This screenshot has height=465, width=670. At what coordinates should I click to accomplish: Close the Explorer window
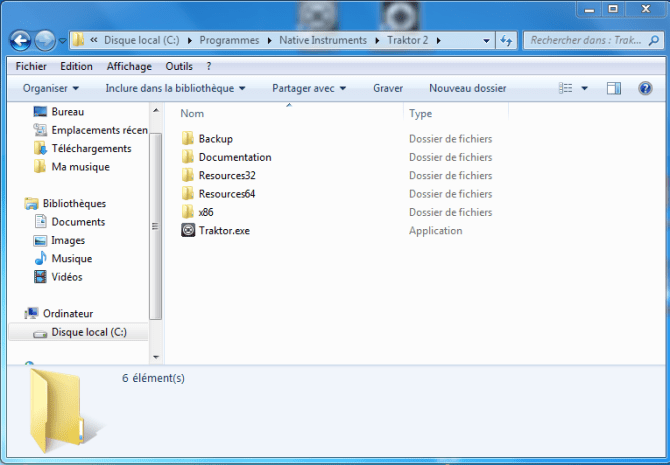click(645, 8)
